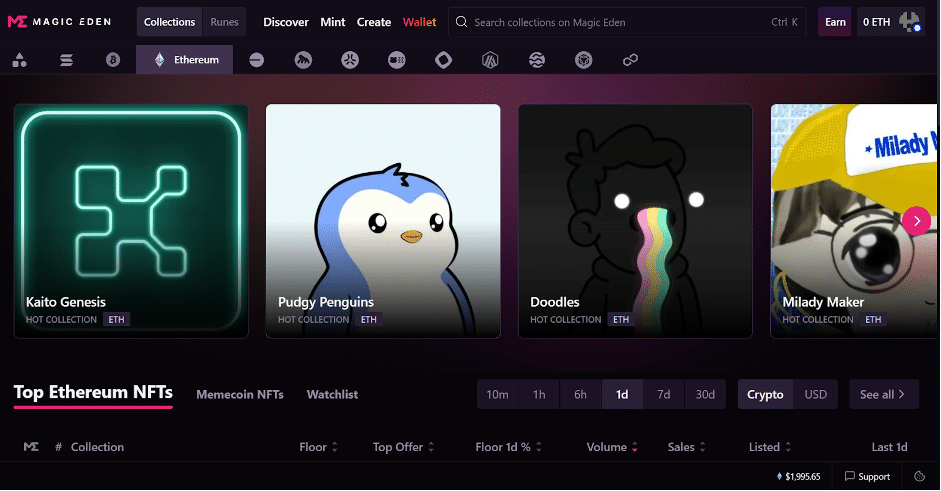Open the Kaito Genesis collection card
941x491 pixels.
pyautogui.click(x=131, y=221)
